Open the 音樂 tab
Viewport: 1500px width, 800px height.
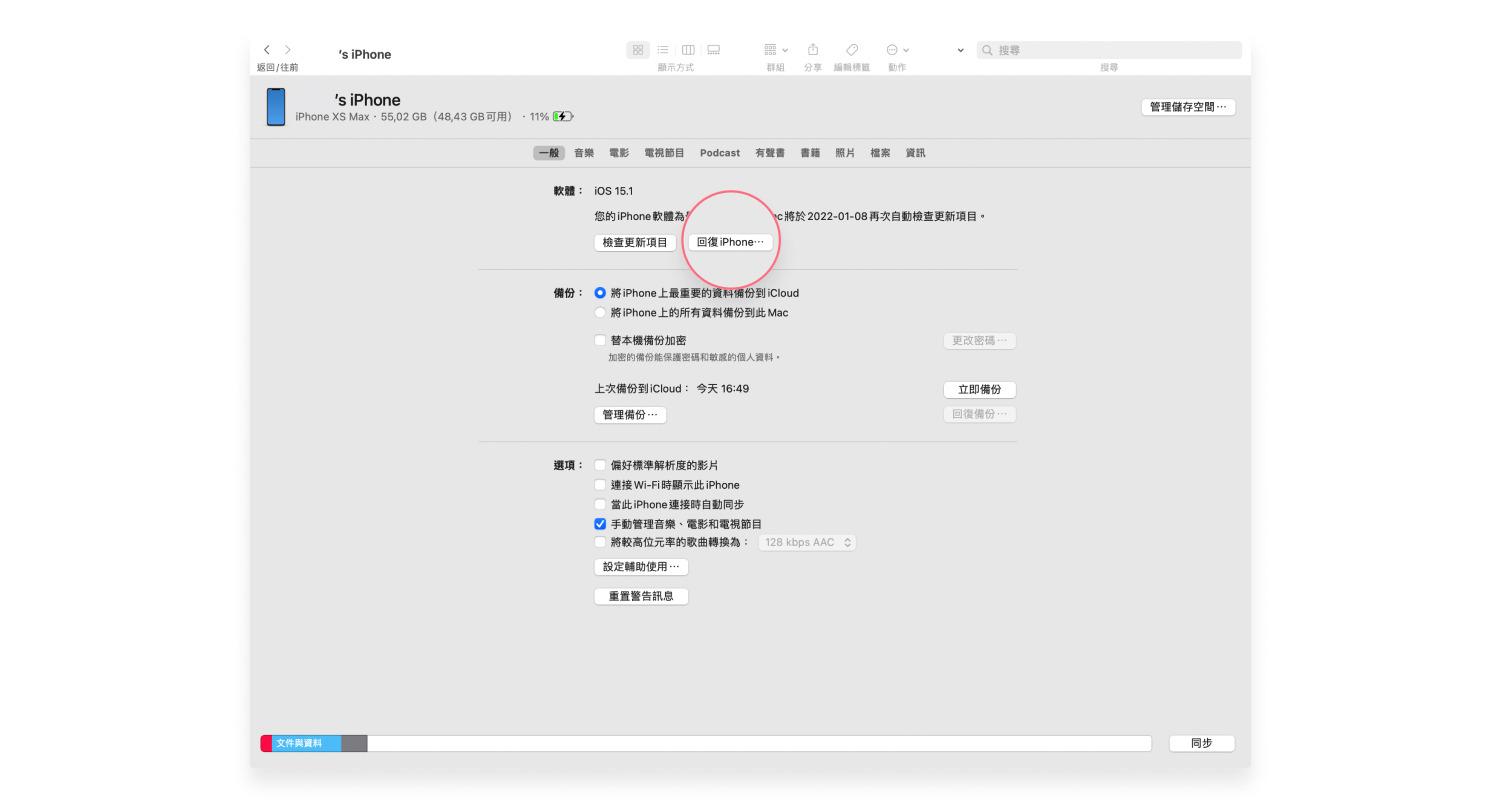[x=584, y=153]
